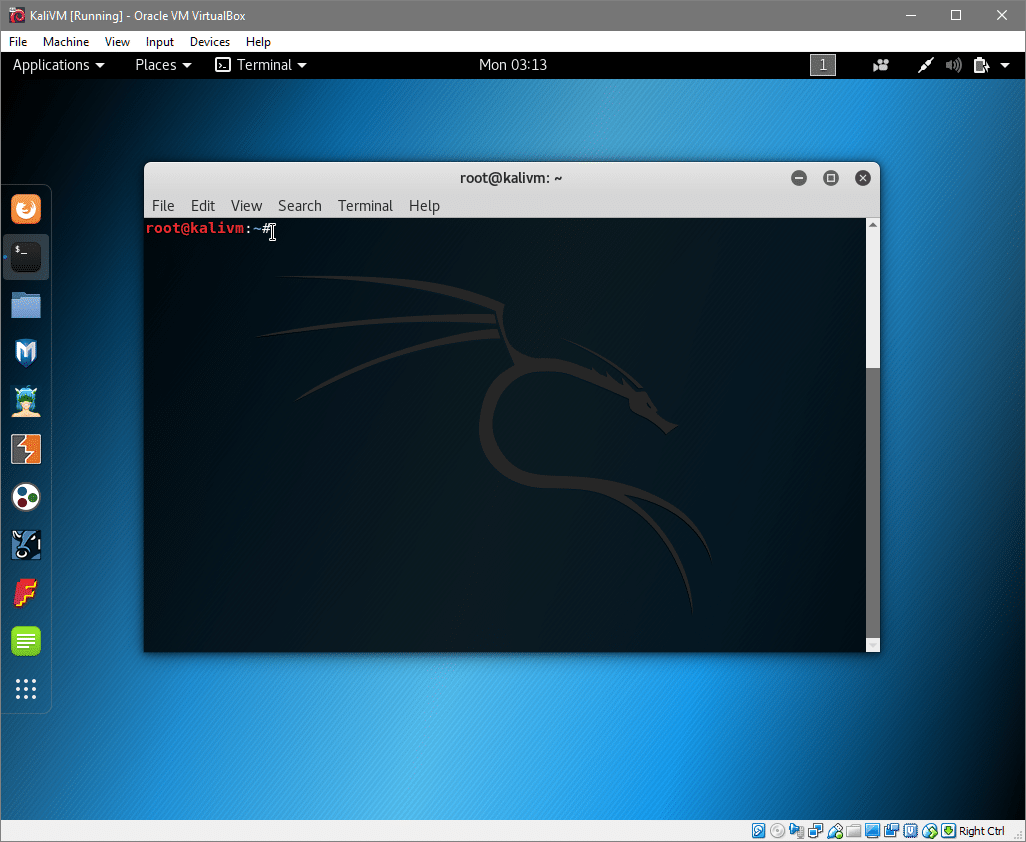Open the Files manager from the dock

(26, 305)
